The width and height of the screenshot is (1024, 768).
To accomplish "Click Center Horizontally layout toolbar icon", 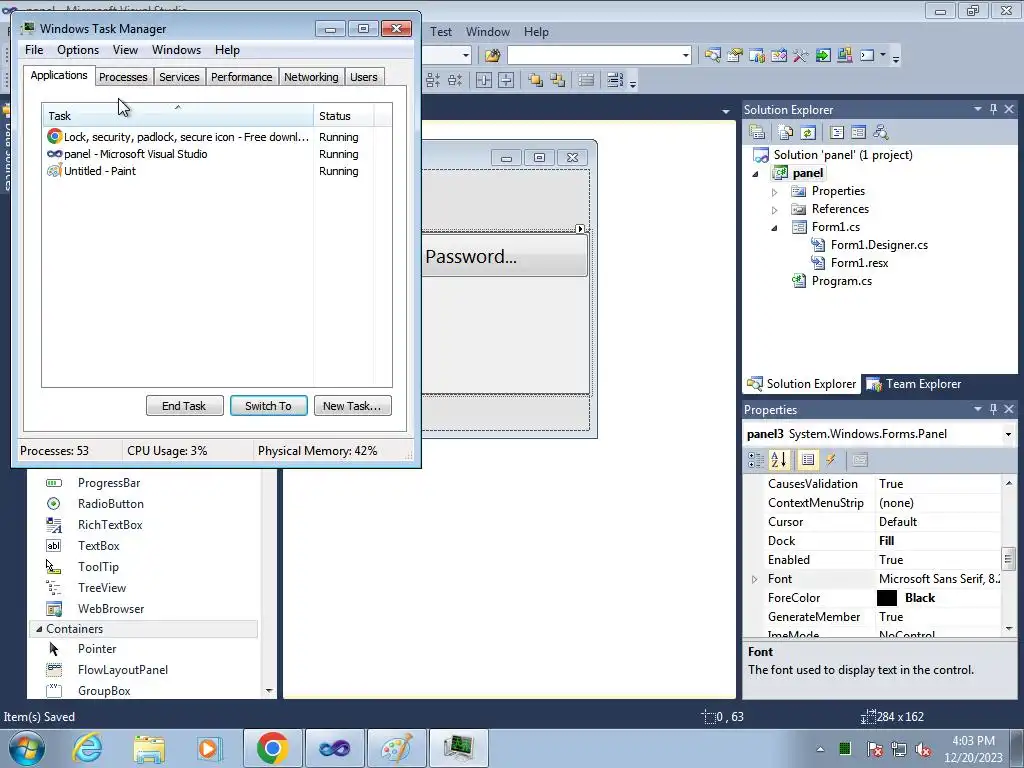I will 484,80.
